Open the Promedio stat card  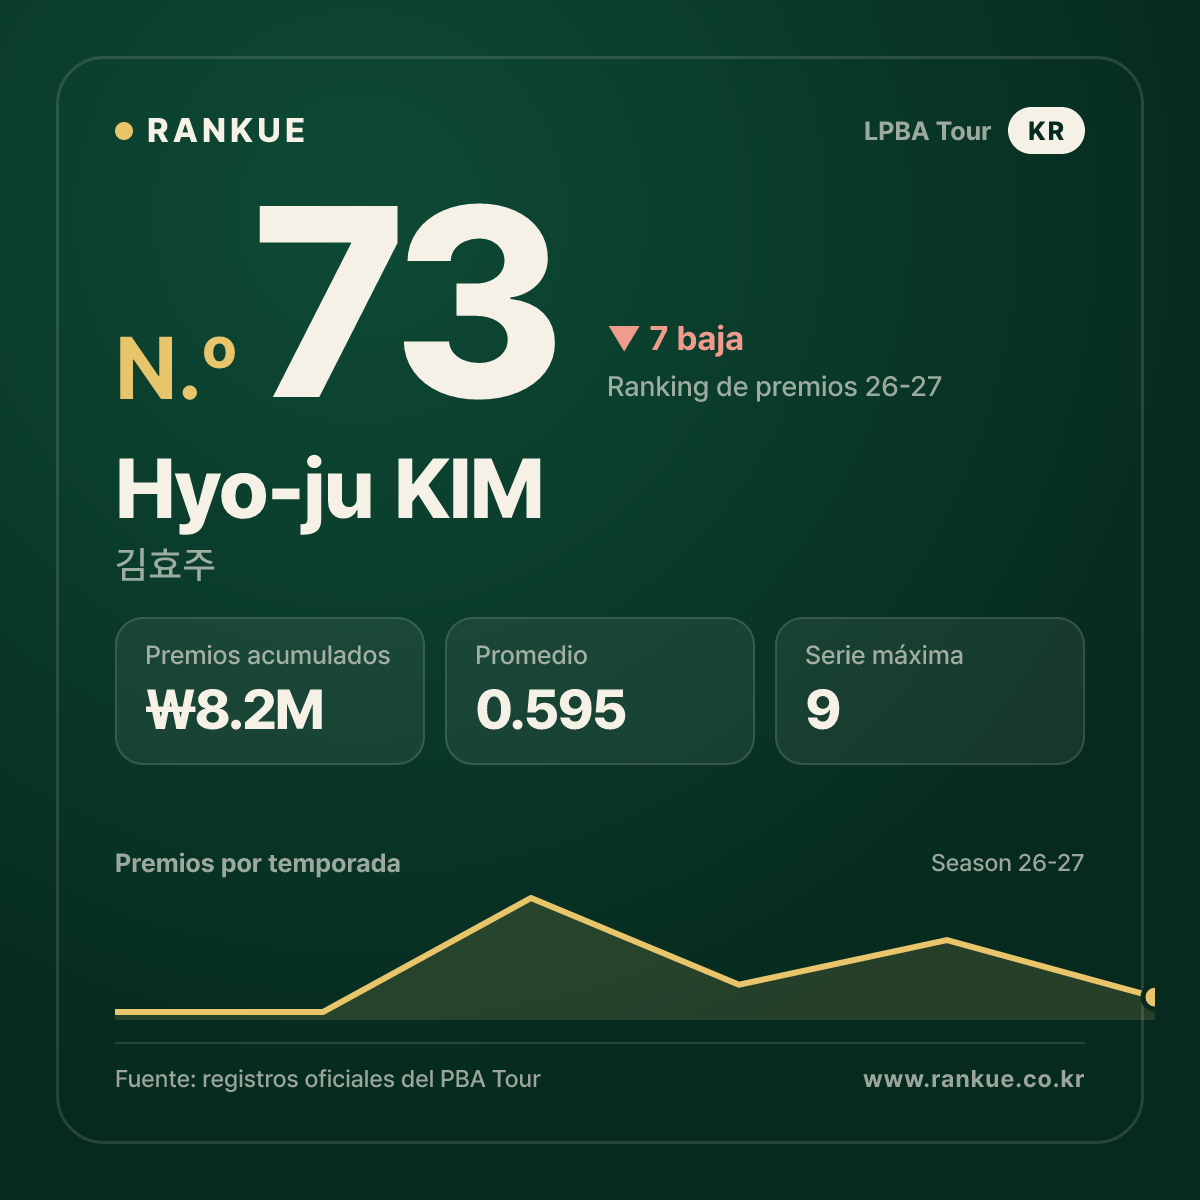[600, 691]
